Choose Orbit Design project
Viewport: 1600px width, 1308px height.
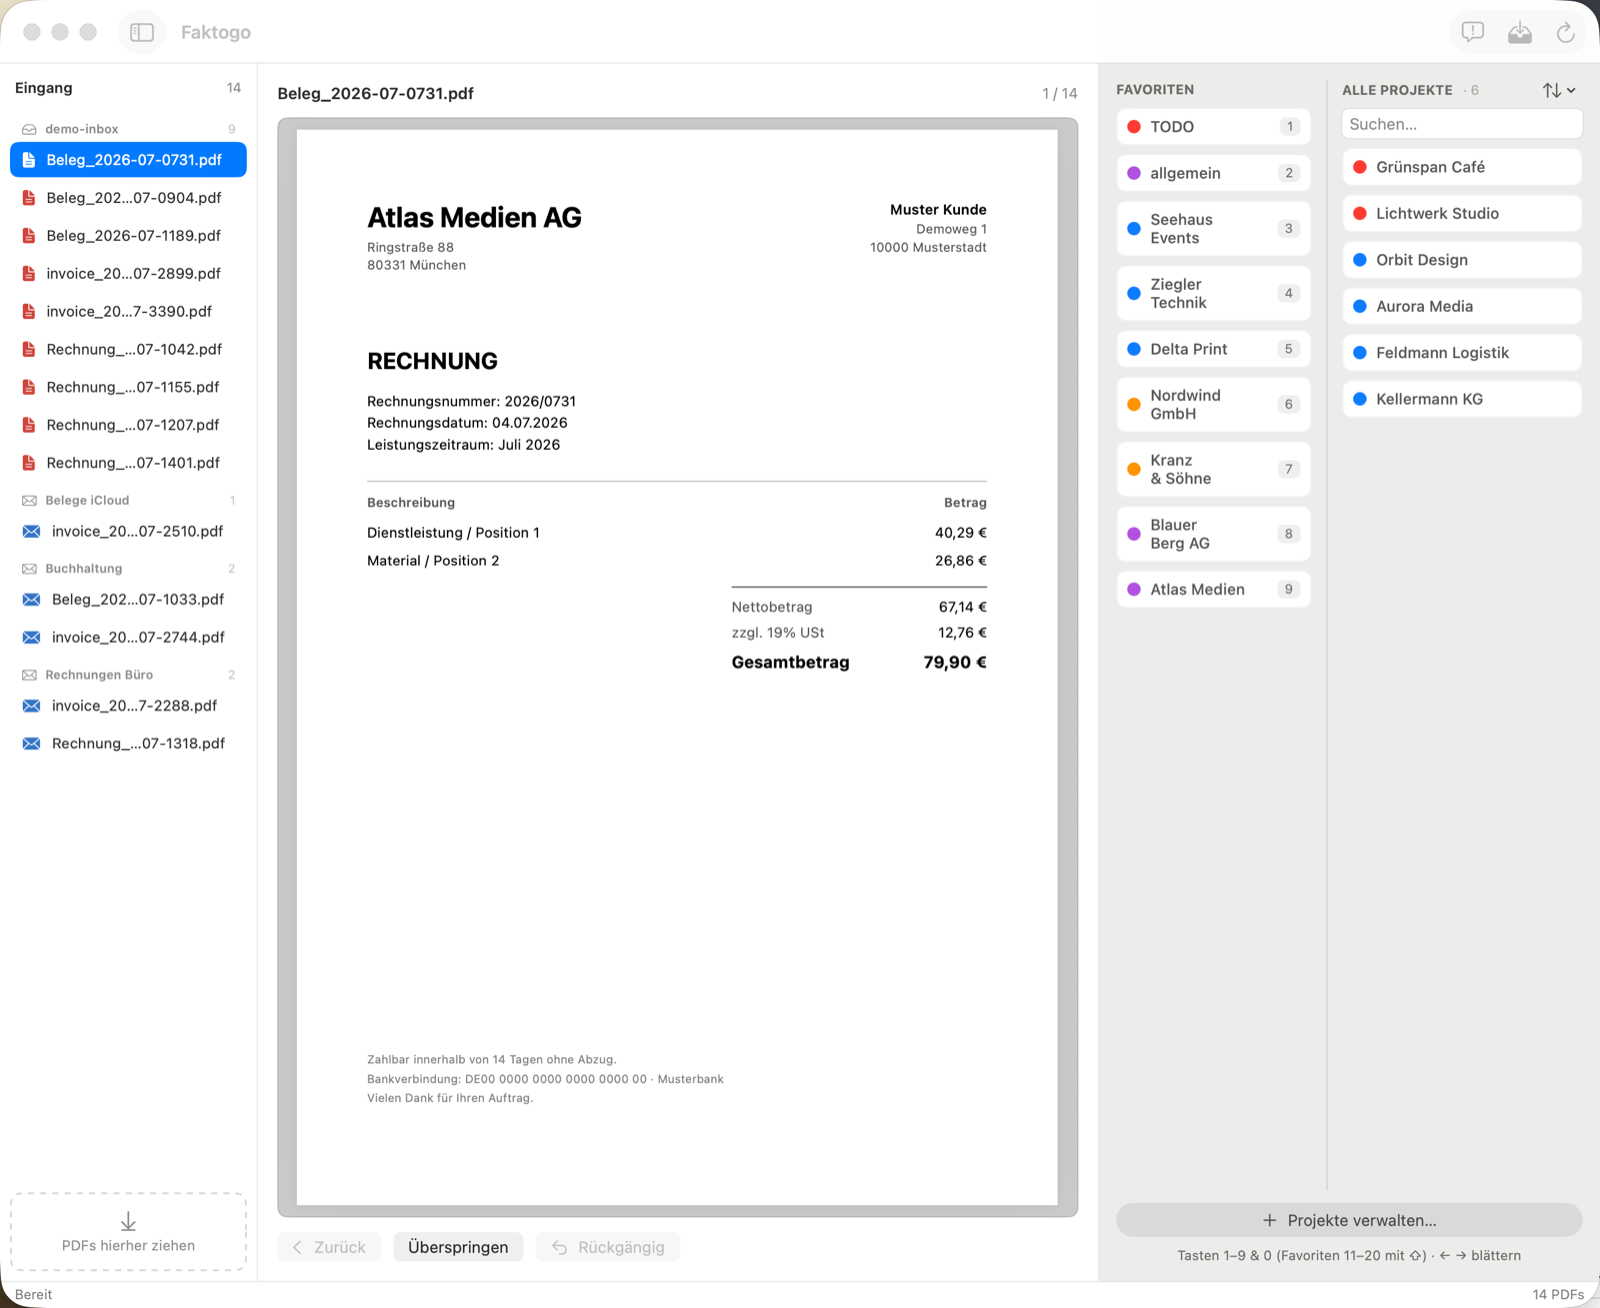click(x=1462, y=260)
